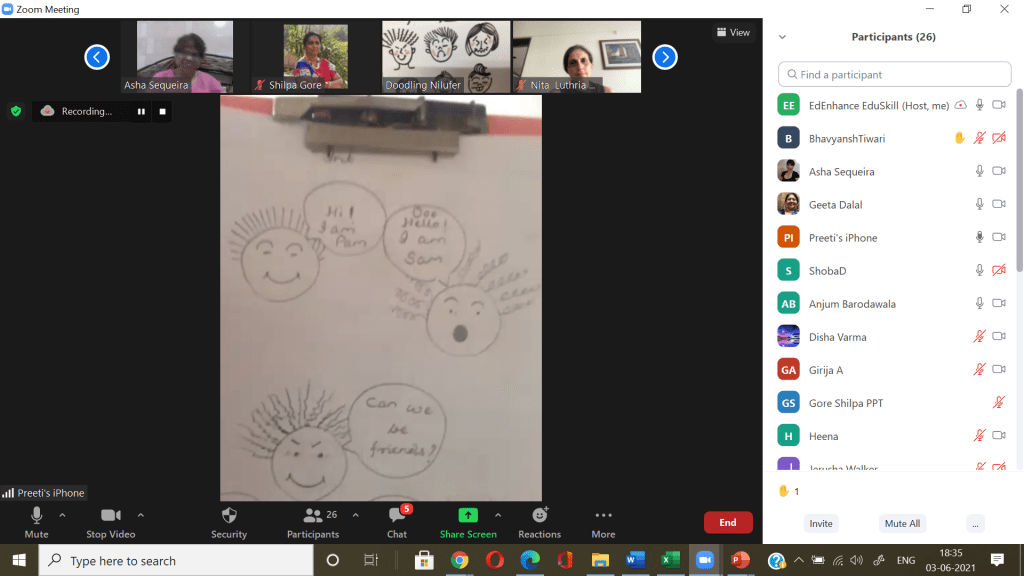Open the View layout menu
1024x576 pixels.
click(x=733, y=33)
